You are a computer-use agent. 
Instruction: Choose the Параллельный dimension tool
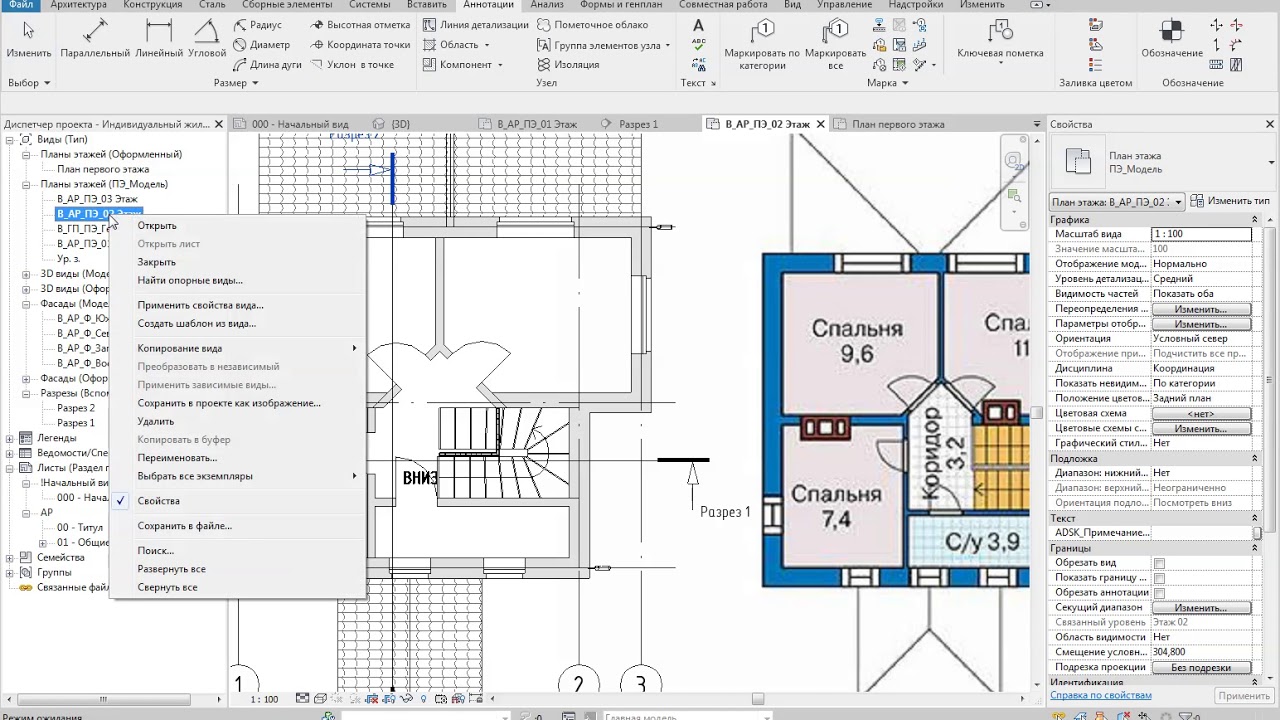tap(95, 39)
